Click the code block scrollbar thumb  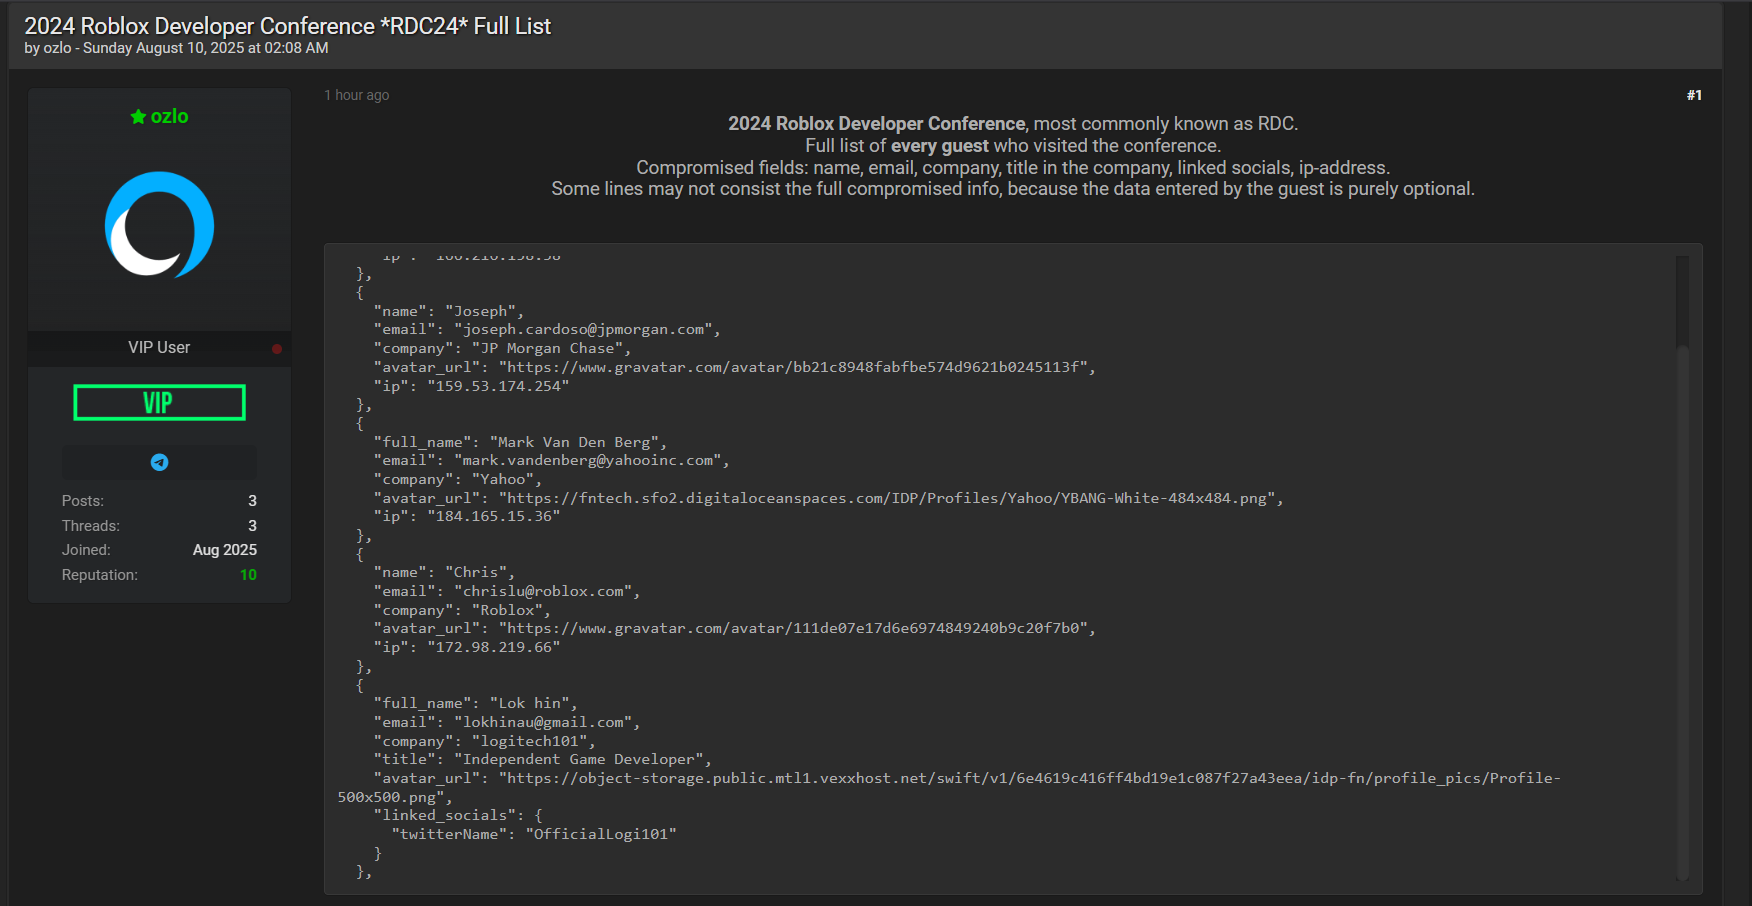pos(1682,300)
